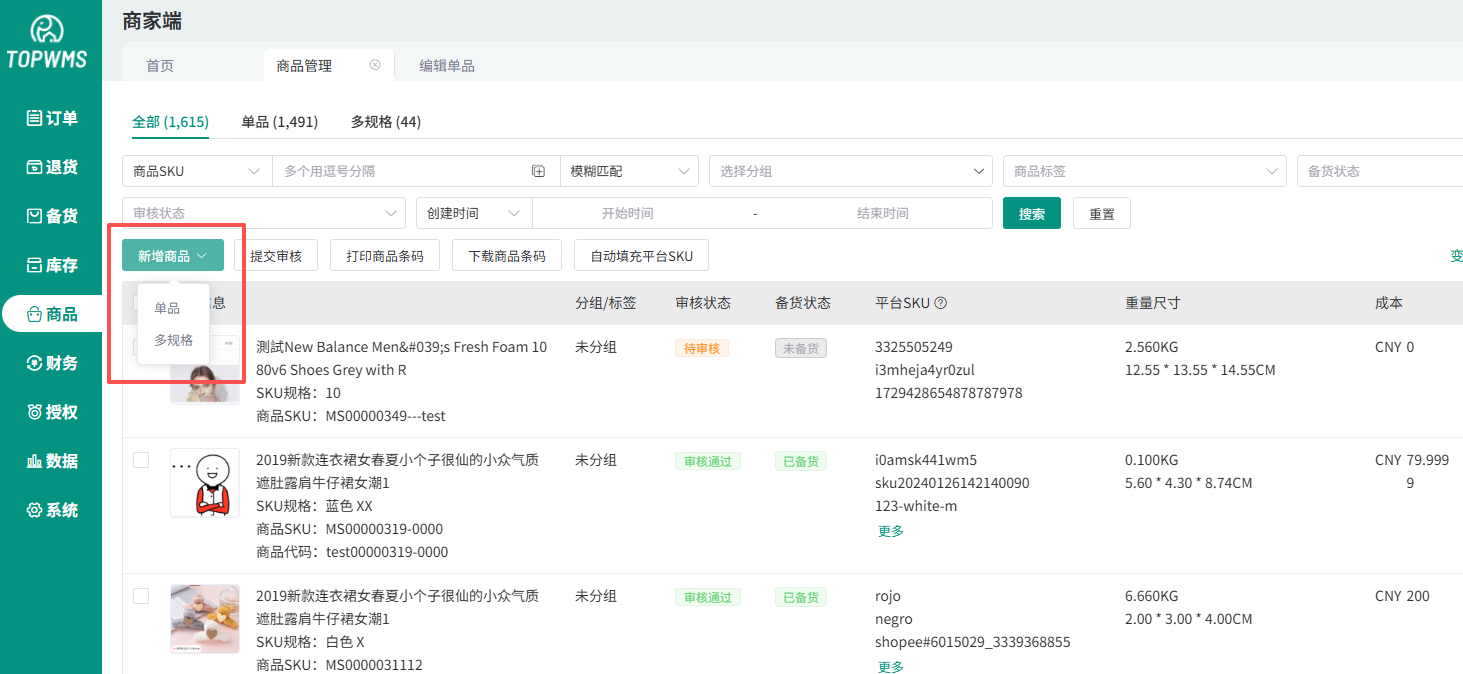Screen dimensions: 1463x674
Task: Open the 订单 orders sidebar icon
Action: click(34, 118)
